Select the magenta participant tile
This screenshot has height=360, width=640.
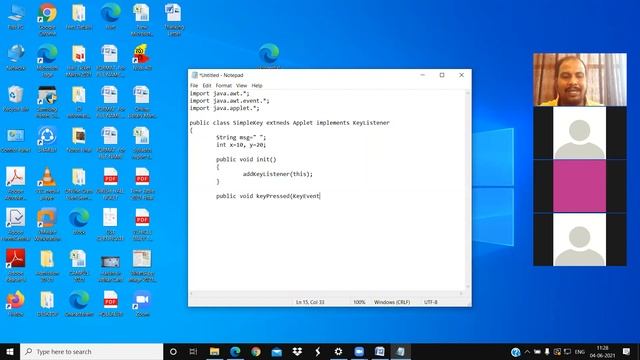580,186
